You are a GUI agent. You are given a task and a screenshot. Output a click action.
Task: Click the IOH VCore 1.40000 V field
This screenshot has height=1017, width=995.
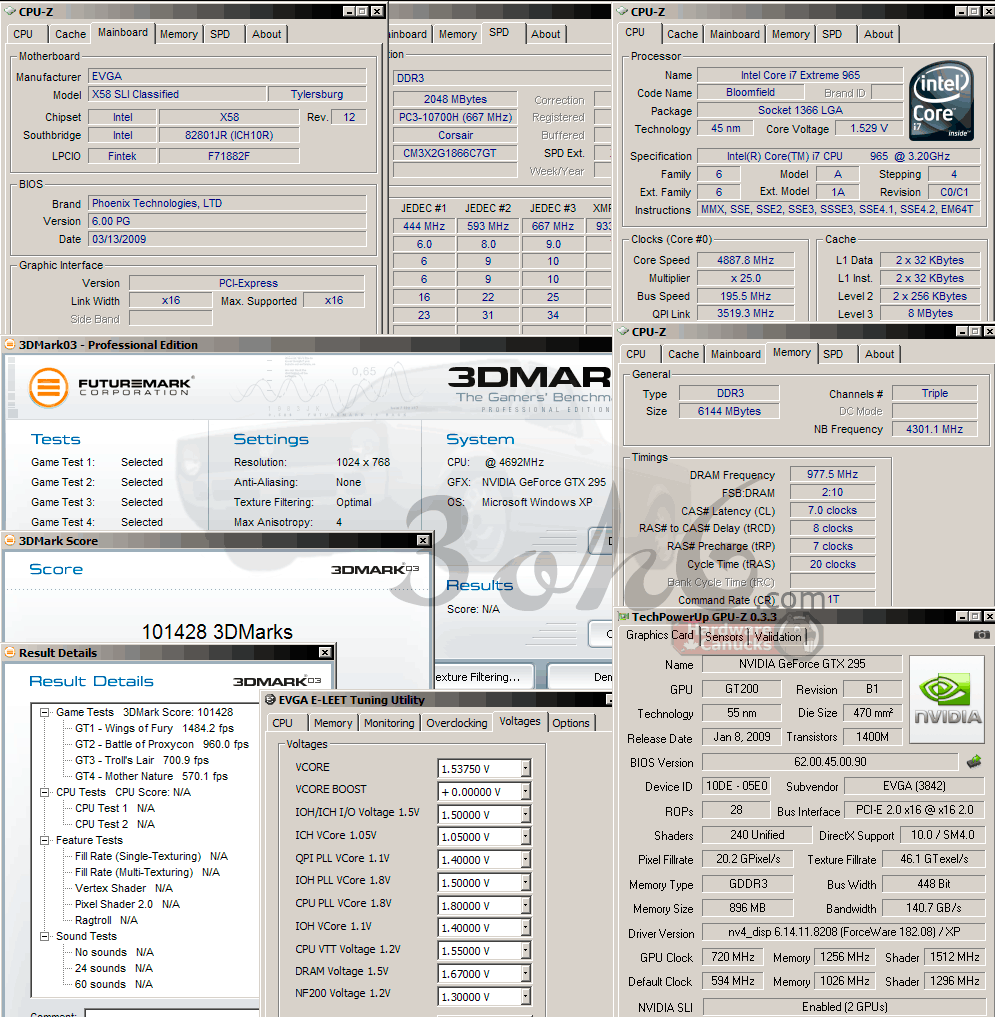(480, 928)
